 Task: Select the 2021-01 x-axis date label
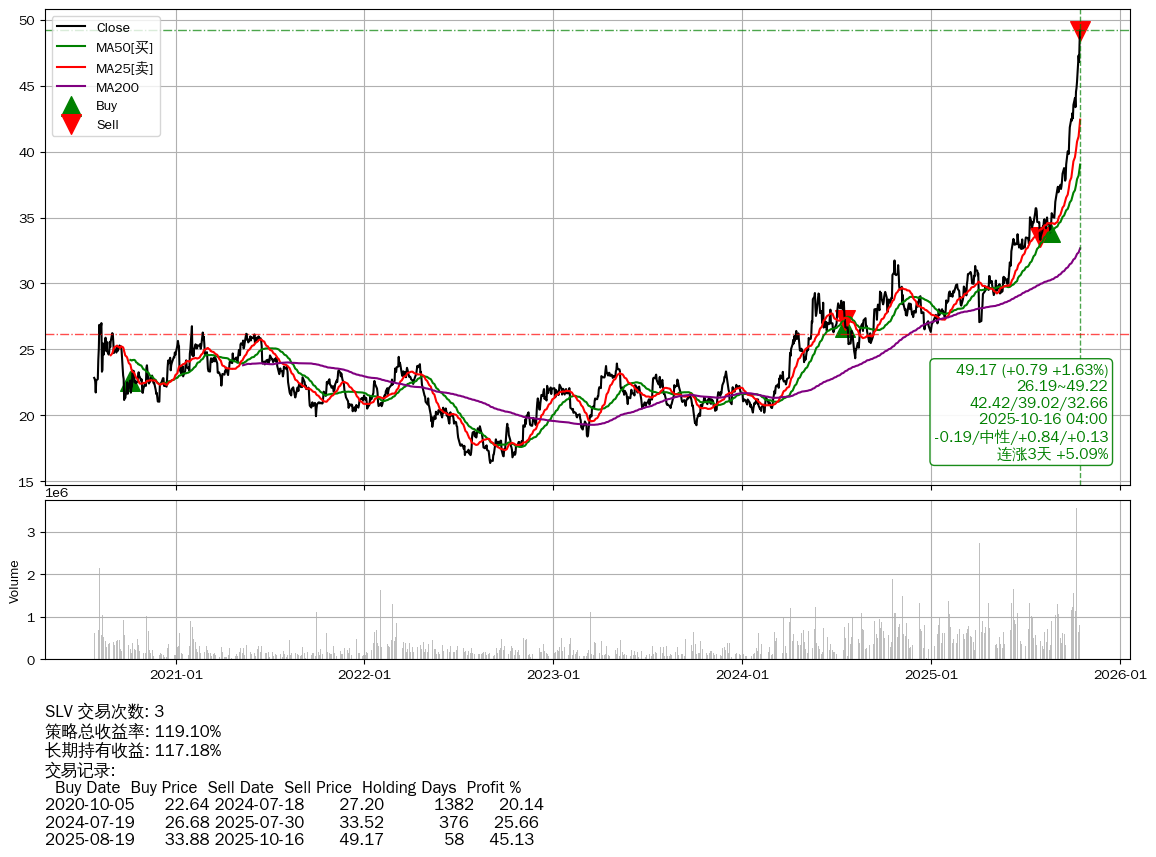[176, 675]
